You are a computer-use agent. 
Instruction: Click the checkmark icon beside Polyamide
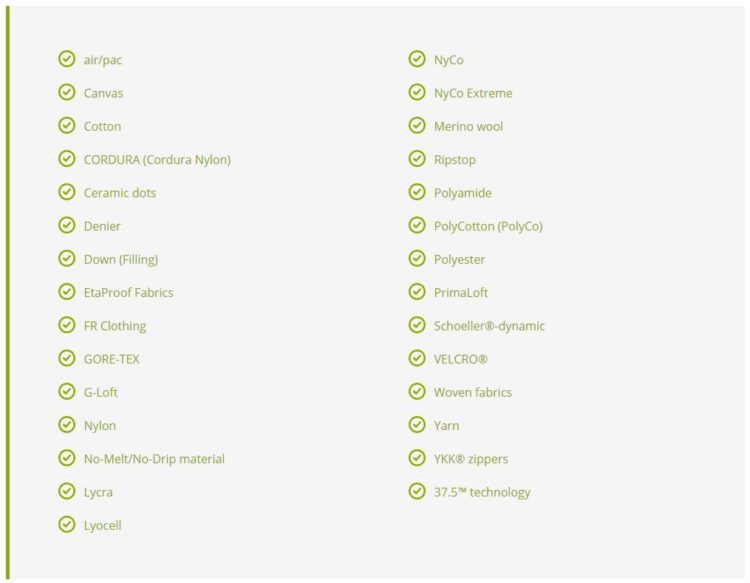pos(417,192)
